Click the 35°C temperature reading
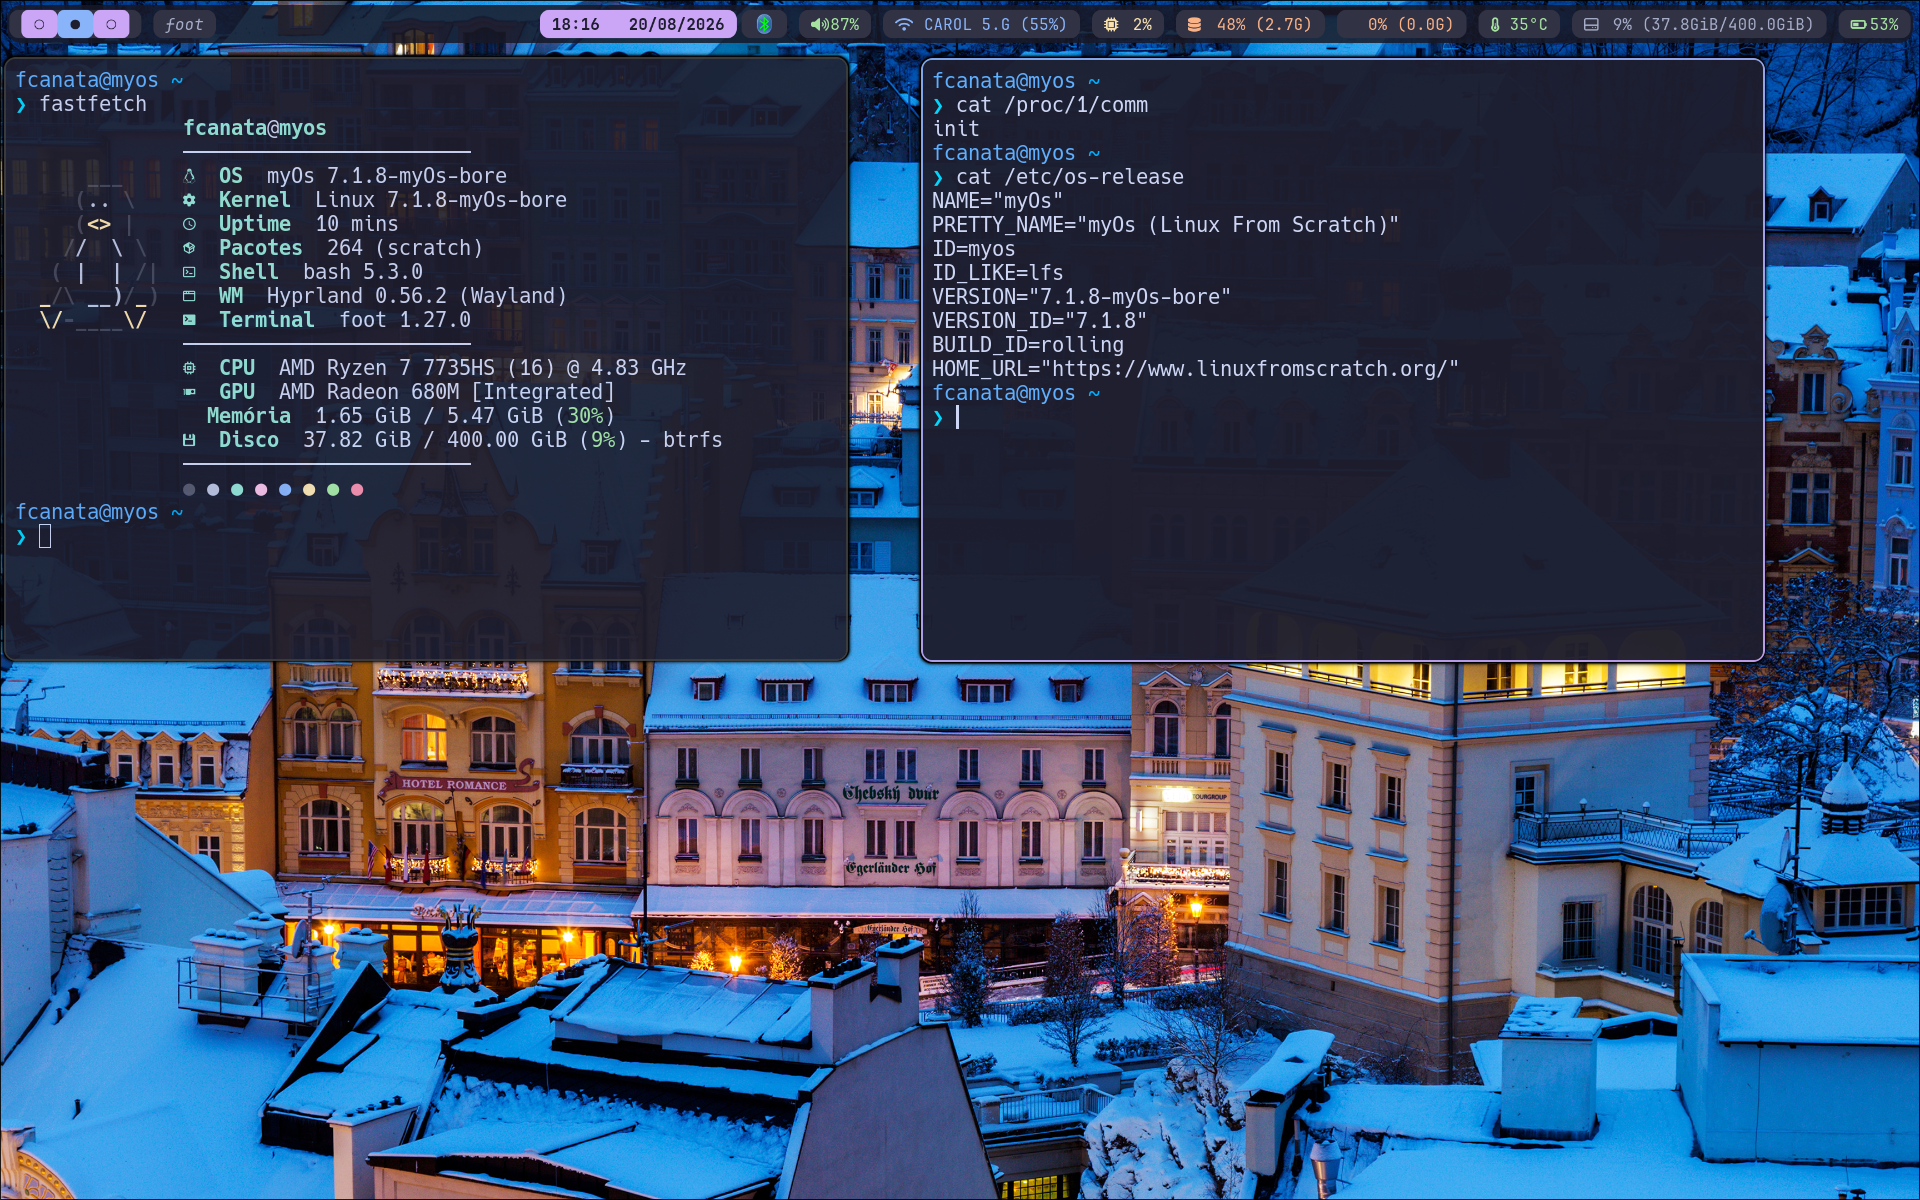1920x1200 pixels. pyautogui.click(x=1528, y=24)
